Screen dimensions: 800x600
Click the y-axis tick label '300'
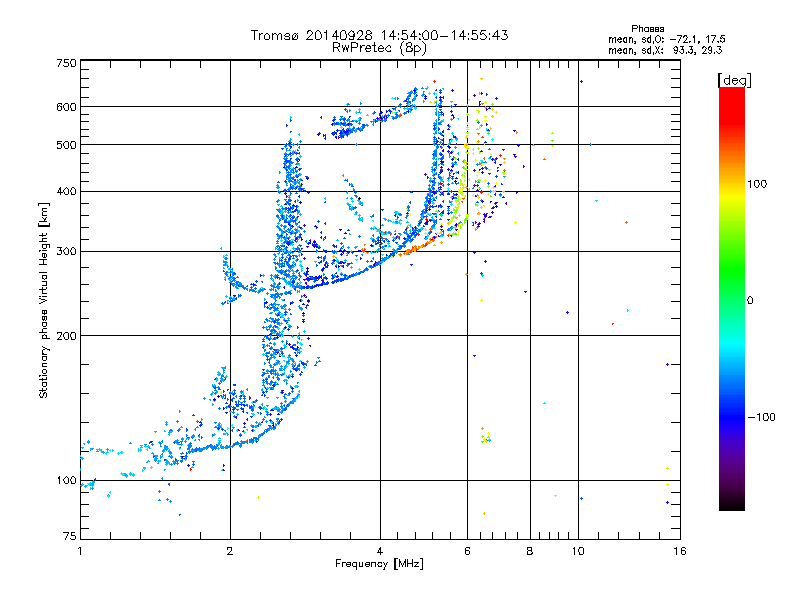[x=67, y=252]
